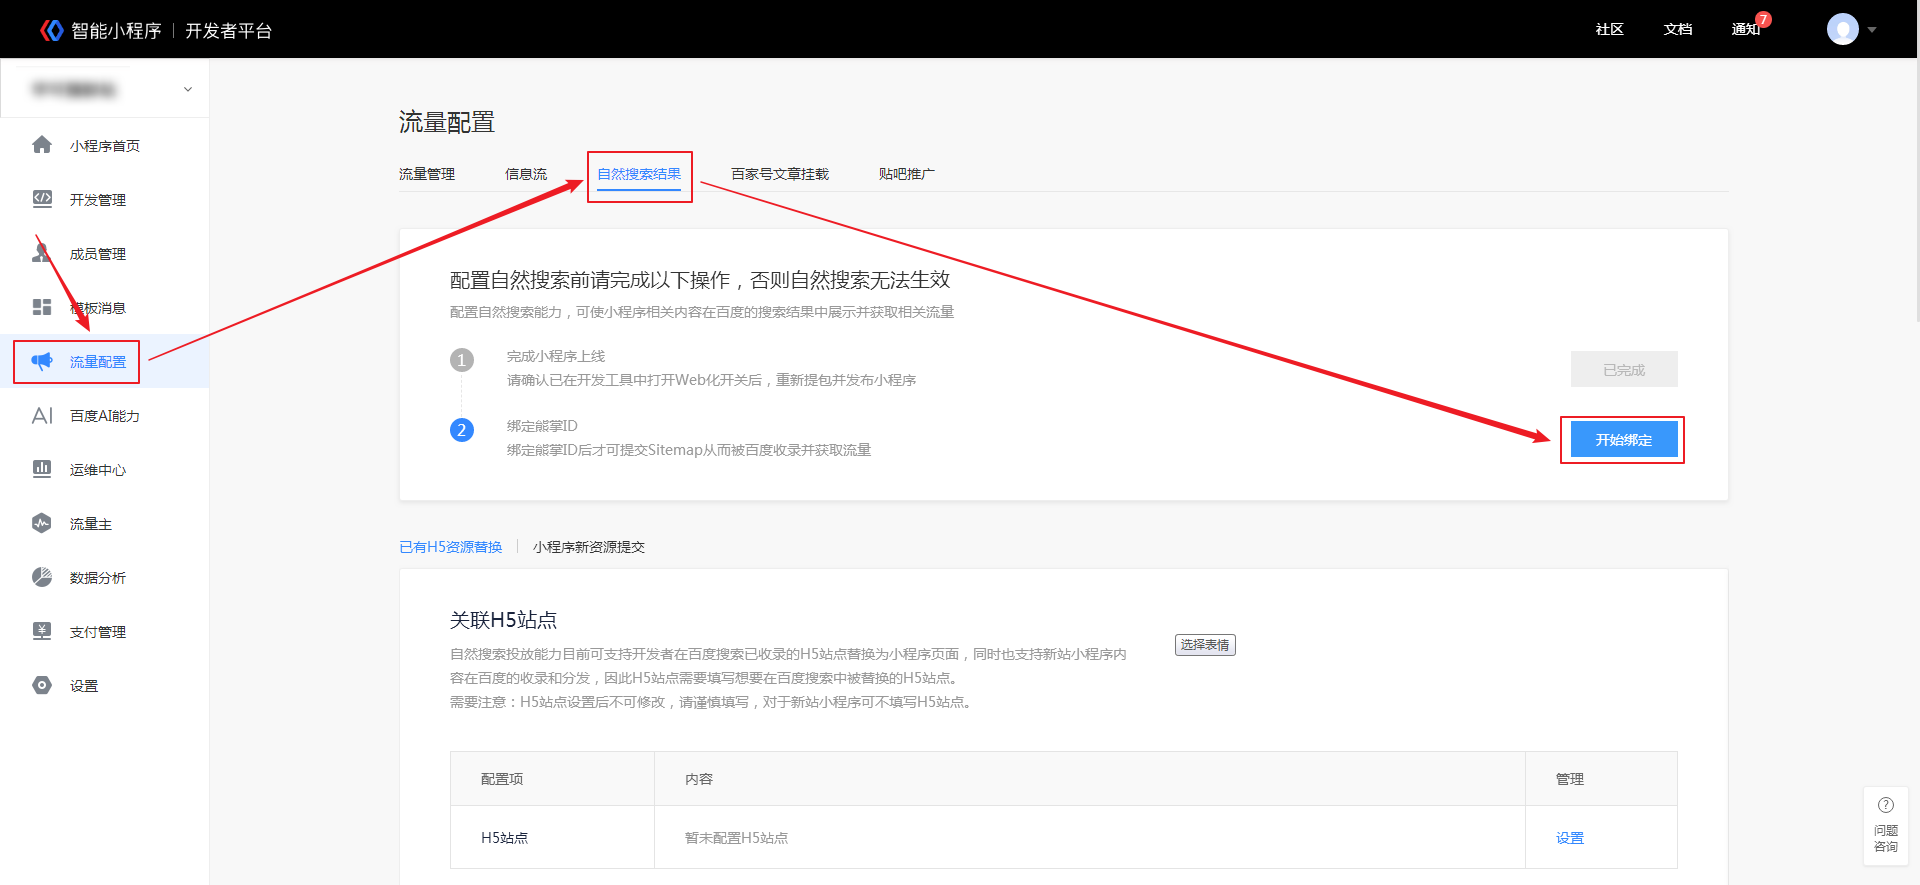Click the 关联H5站点 heading
The width and height of the screenshot is (1920, 885).
[503, 620]
